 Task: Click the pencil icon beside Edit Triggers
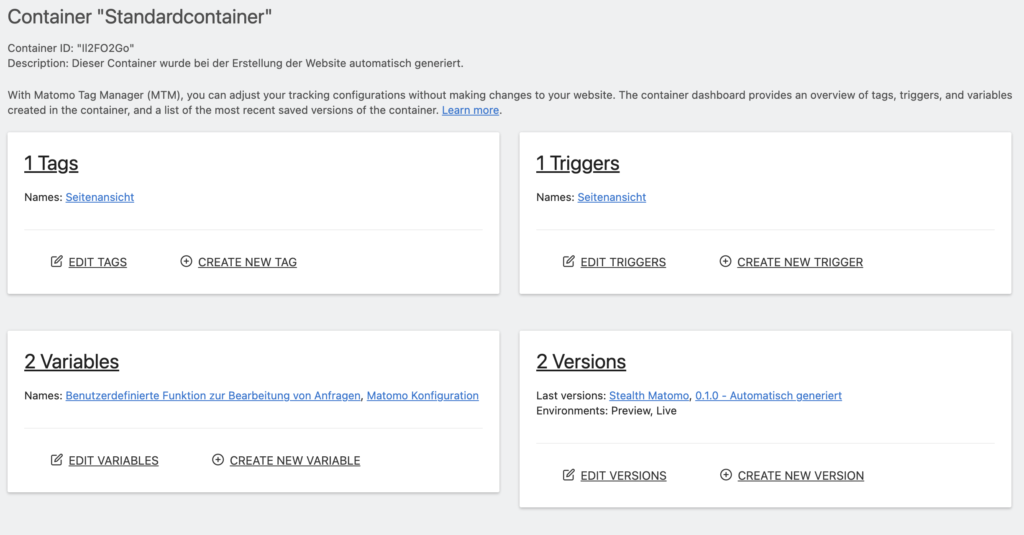(569, 262)
